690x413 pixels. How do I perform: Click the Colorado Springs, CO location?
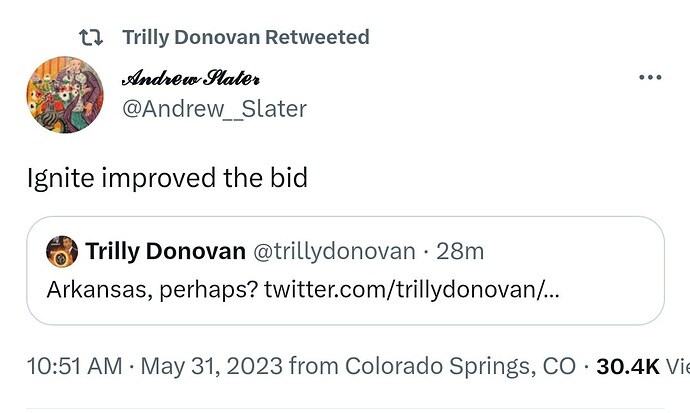pos(460,367)
